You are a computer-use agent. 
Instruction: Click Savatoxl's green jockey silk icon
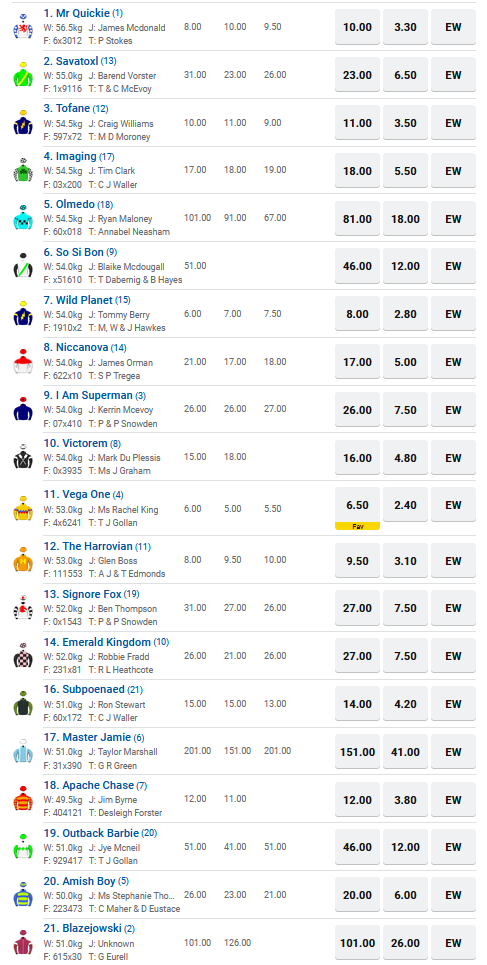(x=23, y=75)
